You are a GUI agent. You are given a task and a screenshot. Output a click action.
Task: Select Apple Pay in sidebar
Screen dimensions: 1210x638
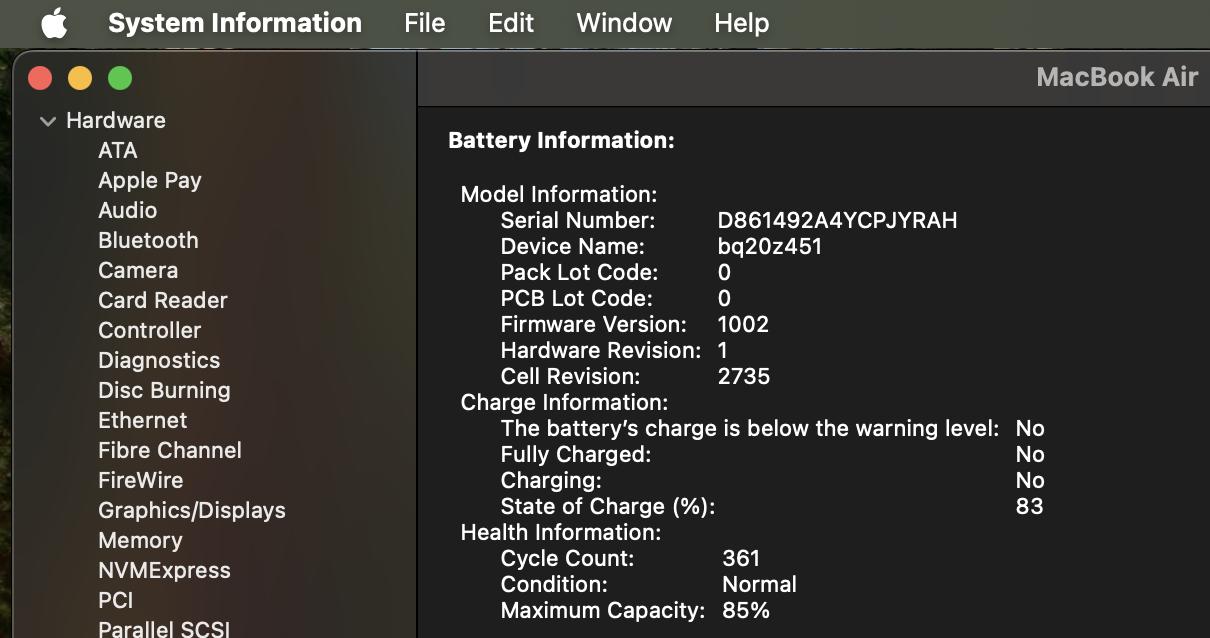[150, 180]
